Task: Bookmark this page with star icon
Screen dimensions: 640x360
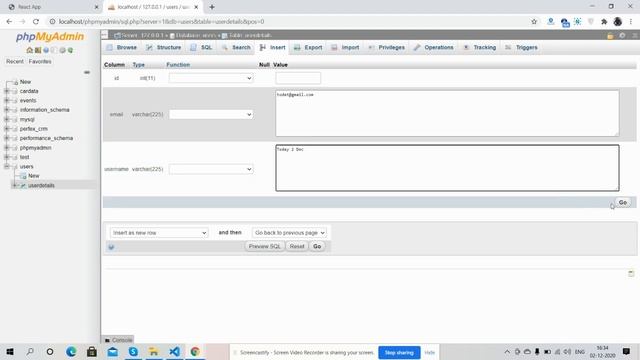Action: point(534,22)
